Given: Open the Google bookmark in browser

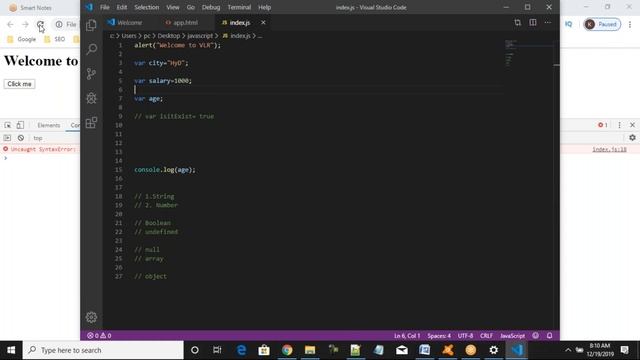Looking at the screenshot, I should click(x=22, y=39).
